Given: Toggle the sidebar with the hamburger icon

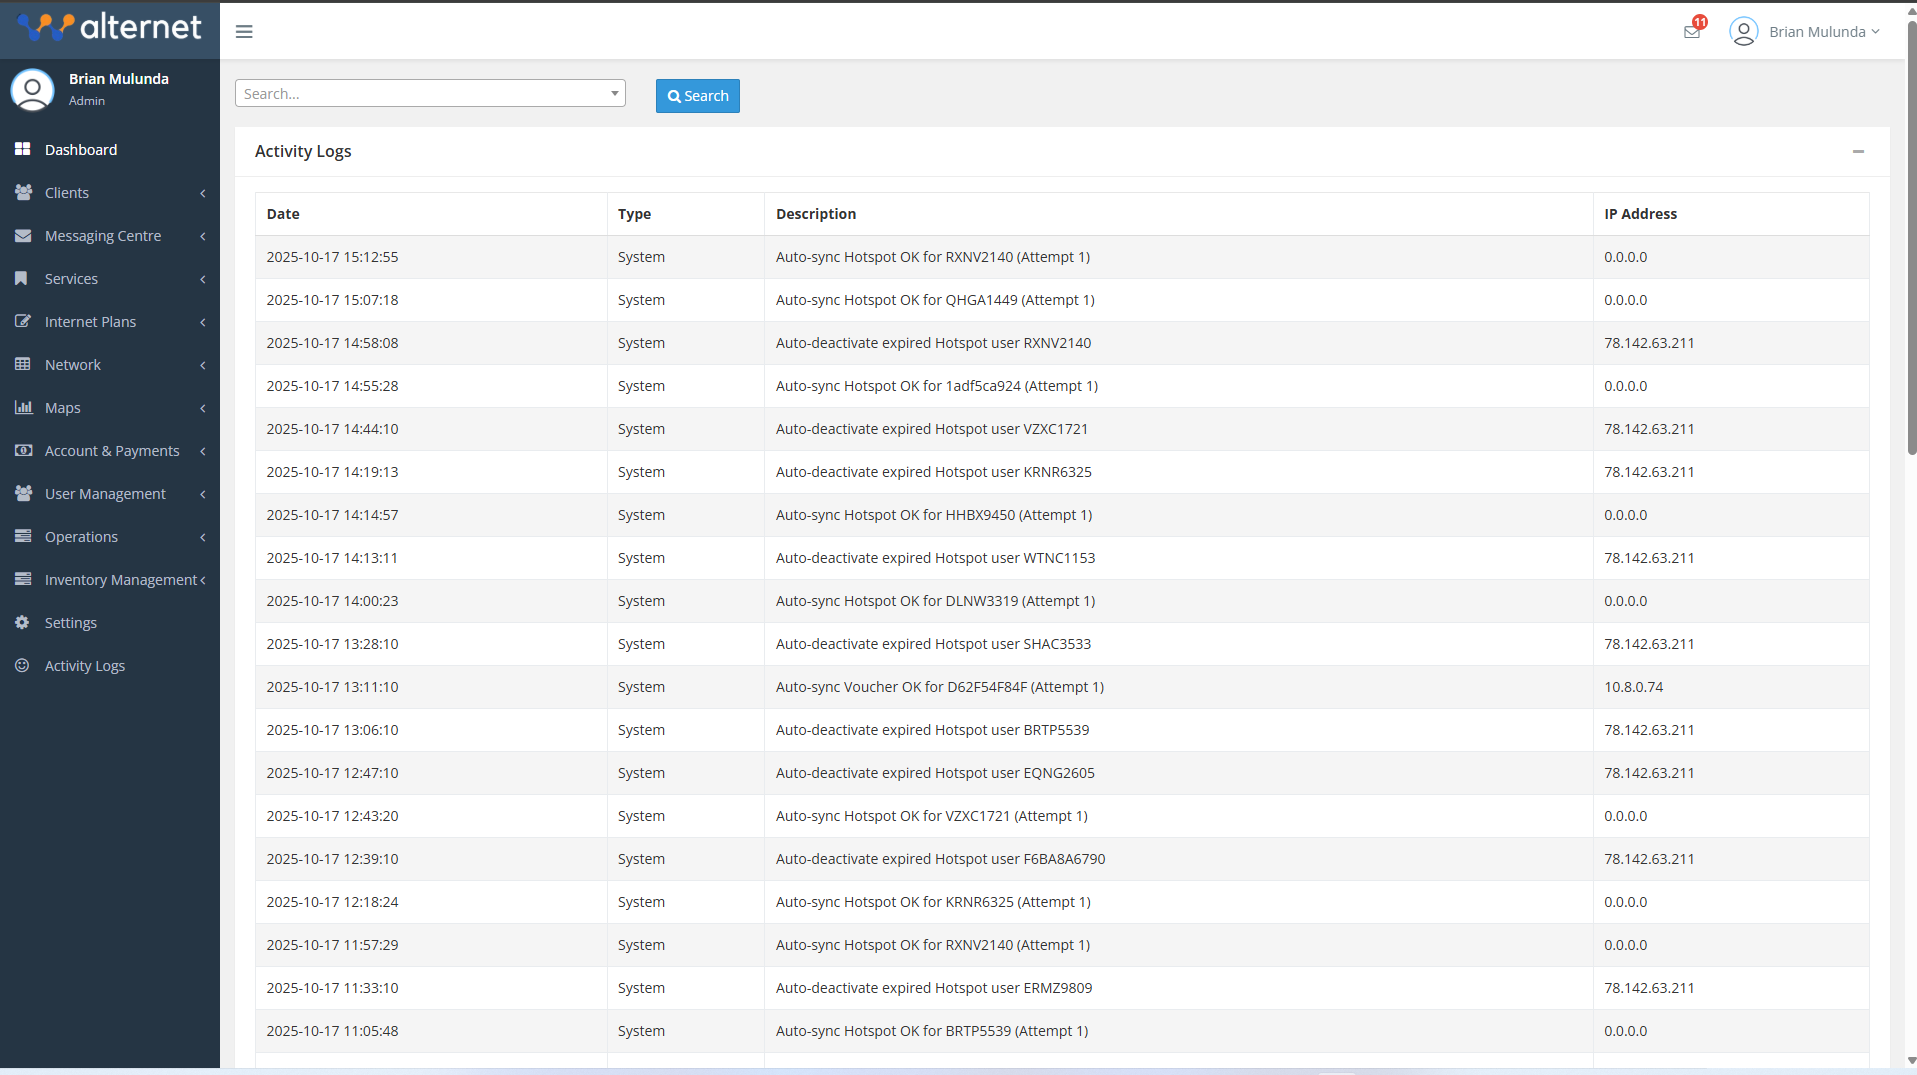Looking at the screenshot, I should point(243,31).
